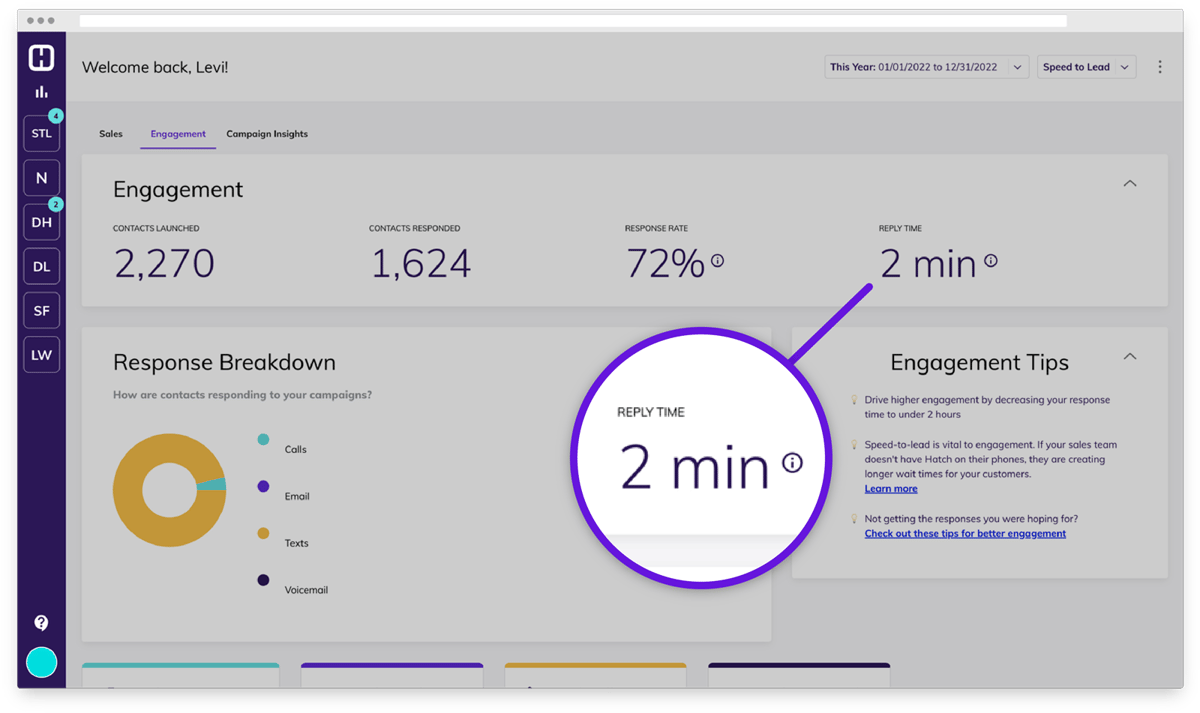Click the help question mark icon
This screenshot has height=713, width=1200.
(x=41, y=623)
